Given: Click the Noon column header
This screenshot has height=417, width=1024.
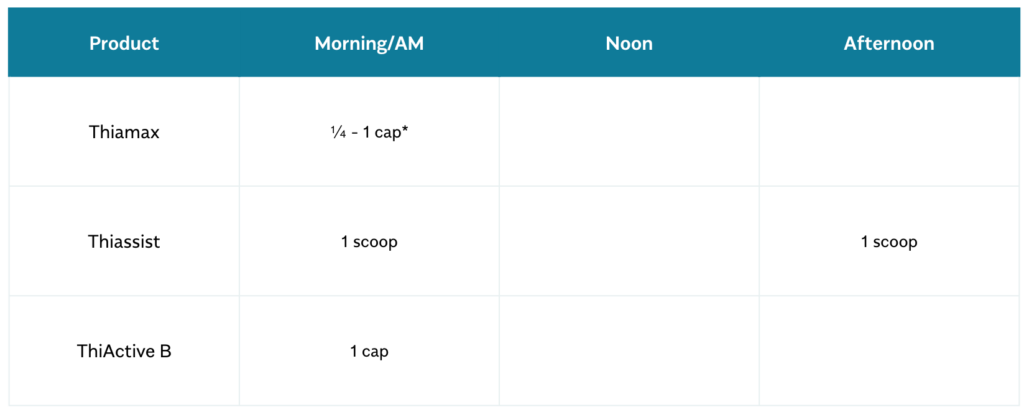Looking at the screenshot, I should pos(629,44).
